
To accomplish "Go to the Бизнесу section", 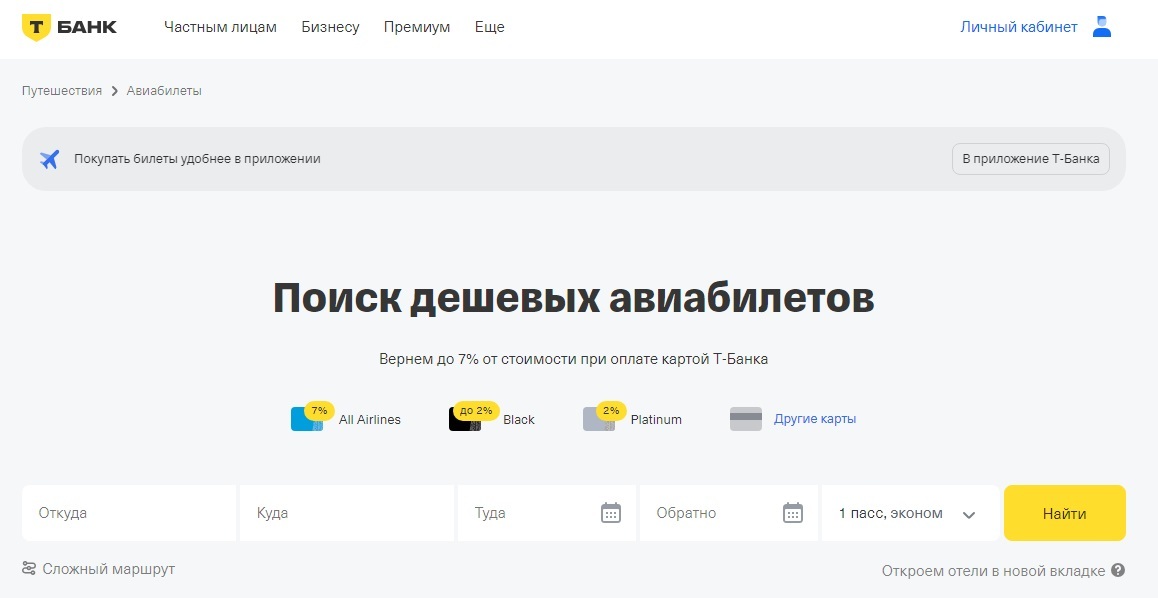I will click(330, 27).
